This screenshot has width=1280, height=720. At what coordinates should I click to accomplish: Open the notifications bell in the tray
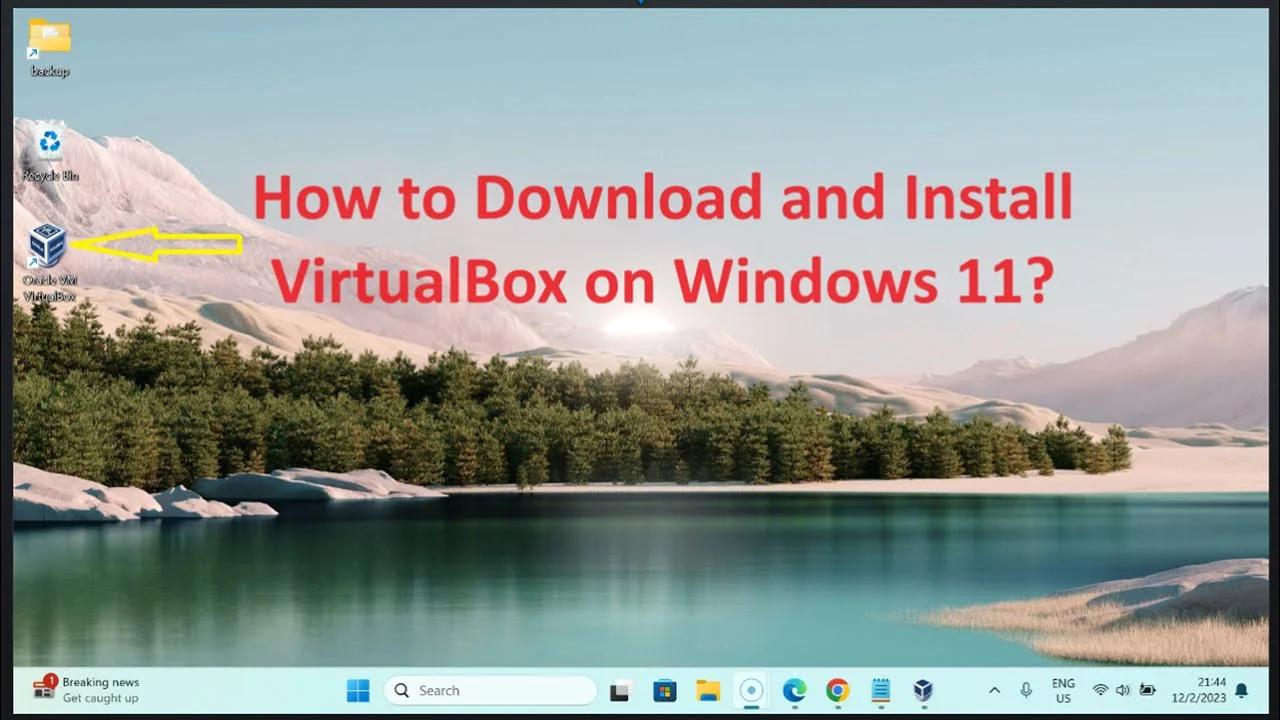point(1241,690)
